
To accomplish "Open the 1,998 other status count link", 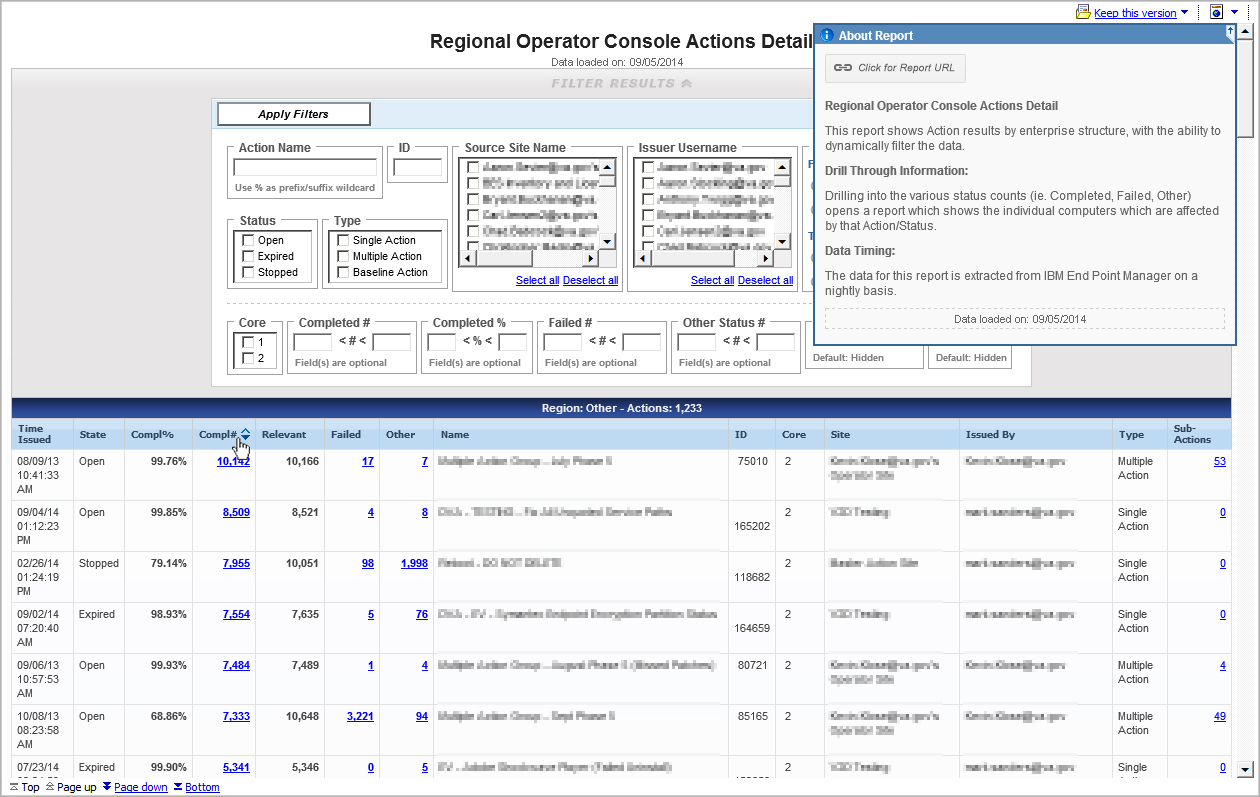I will click(x=414, y=563).
